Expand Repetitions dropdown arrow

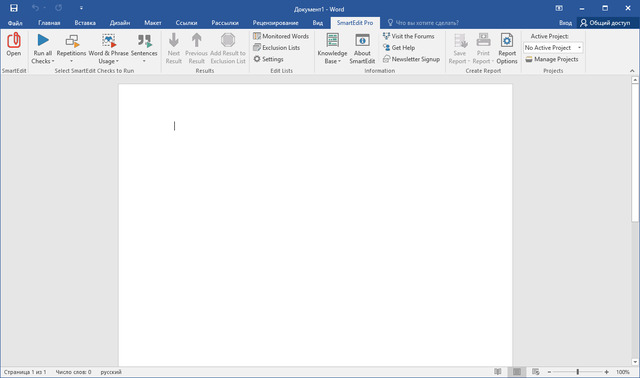click(71, 61)
